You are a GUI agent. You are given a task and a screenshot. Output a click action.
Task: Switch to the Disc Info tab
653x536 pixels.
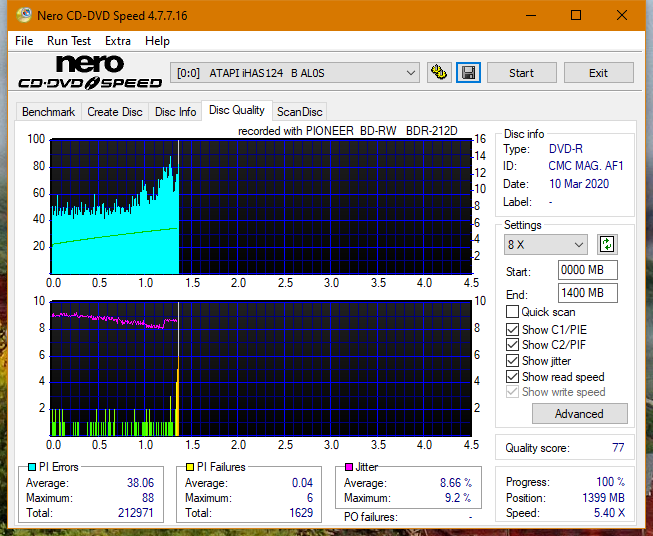[x=175, y=112]
